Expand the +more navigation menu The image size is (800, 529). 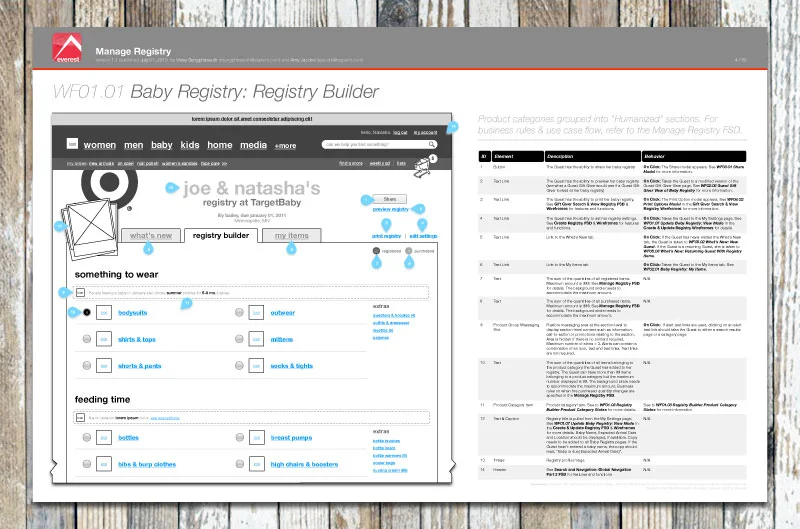pyautogui.click(x=285, y=146)
